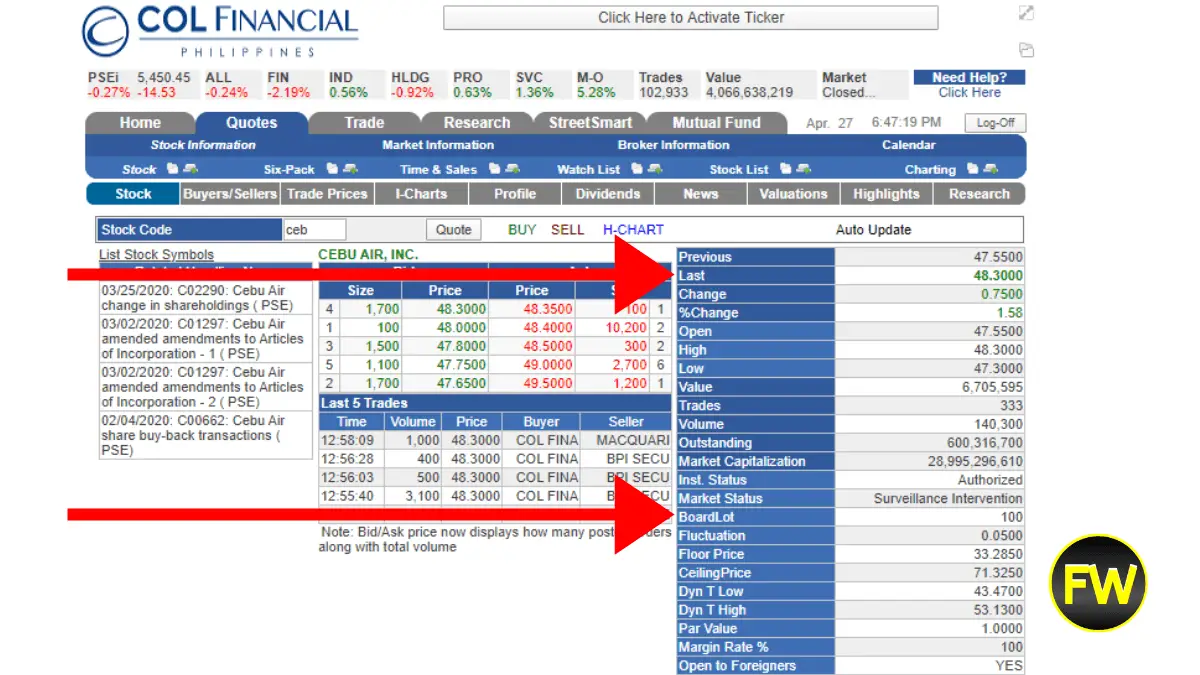Open the I-Charts sub-tab

pyautogui.click(x=421, y=194)
